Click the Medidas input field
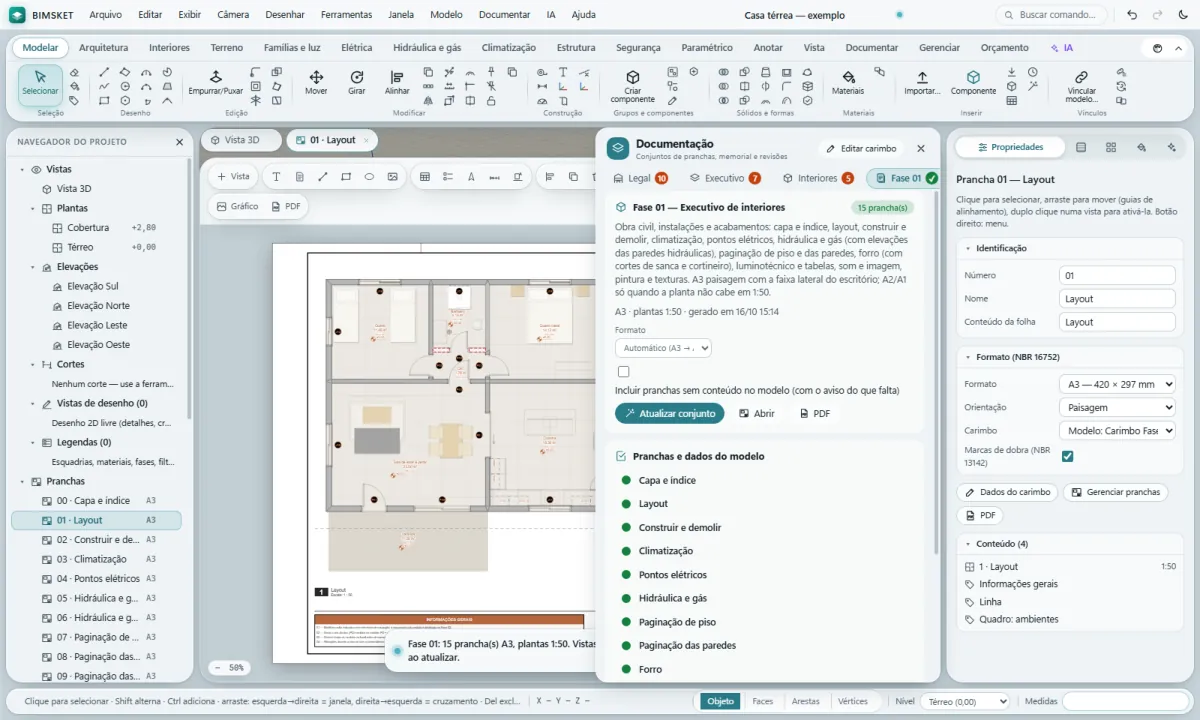 (x=1125, y=702)
